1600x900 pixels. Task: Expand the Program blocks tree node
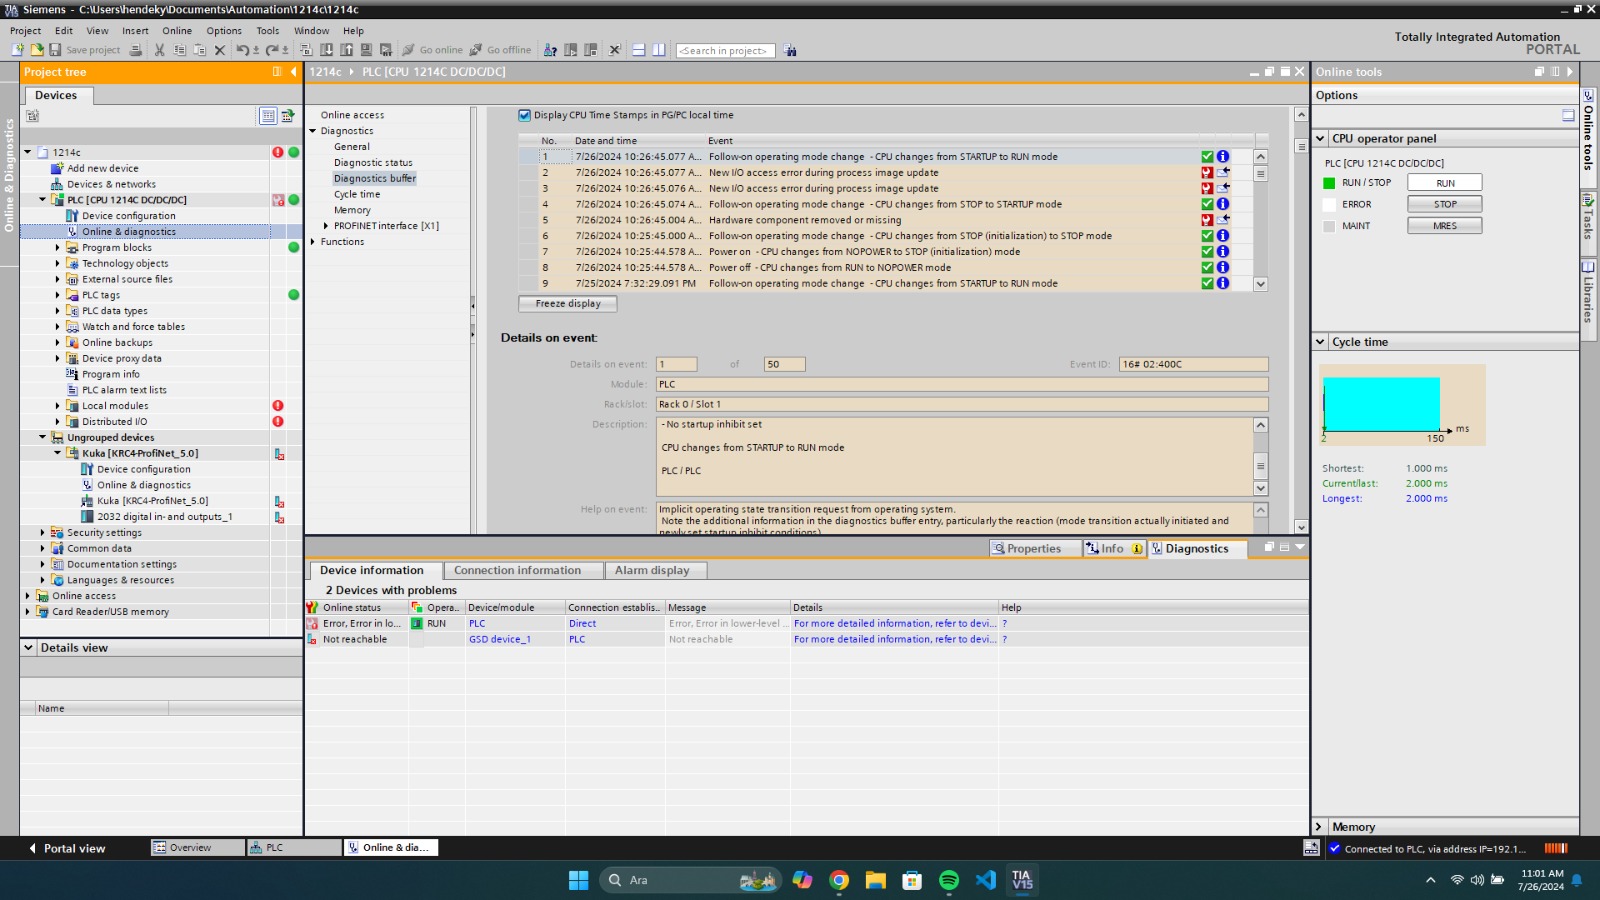tap(57, 247)
